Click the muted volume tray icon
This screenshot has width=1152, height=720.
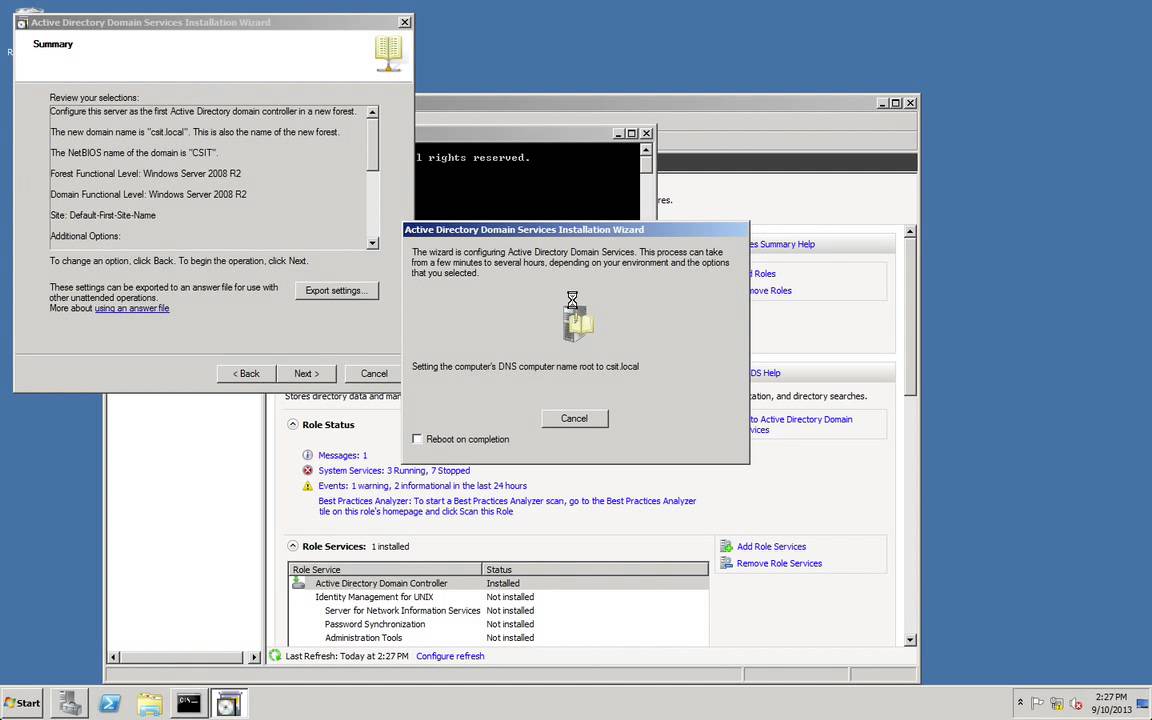tap(1076, 703)
